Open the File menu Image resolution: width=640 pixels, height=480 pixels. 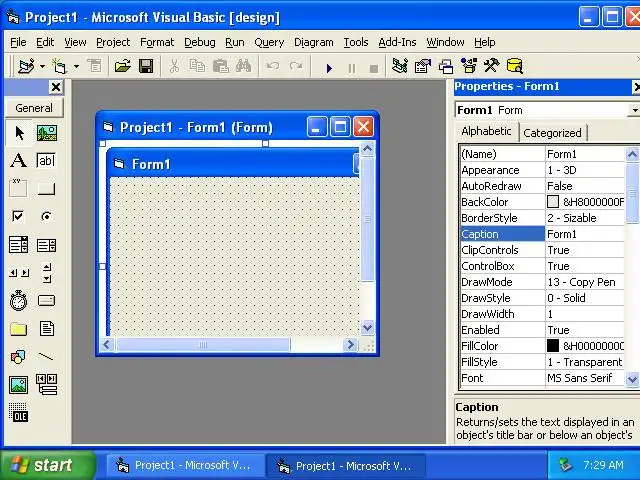point(18,42)
